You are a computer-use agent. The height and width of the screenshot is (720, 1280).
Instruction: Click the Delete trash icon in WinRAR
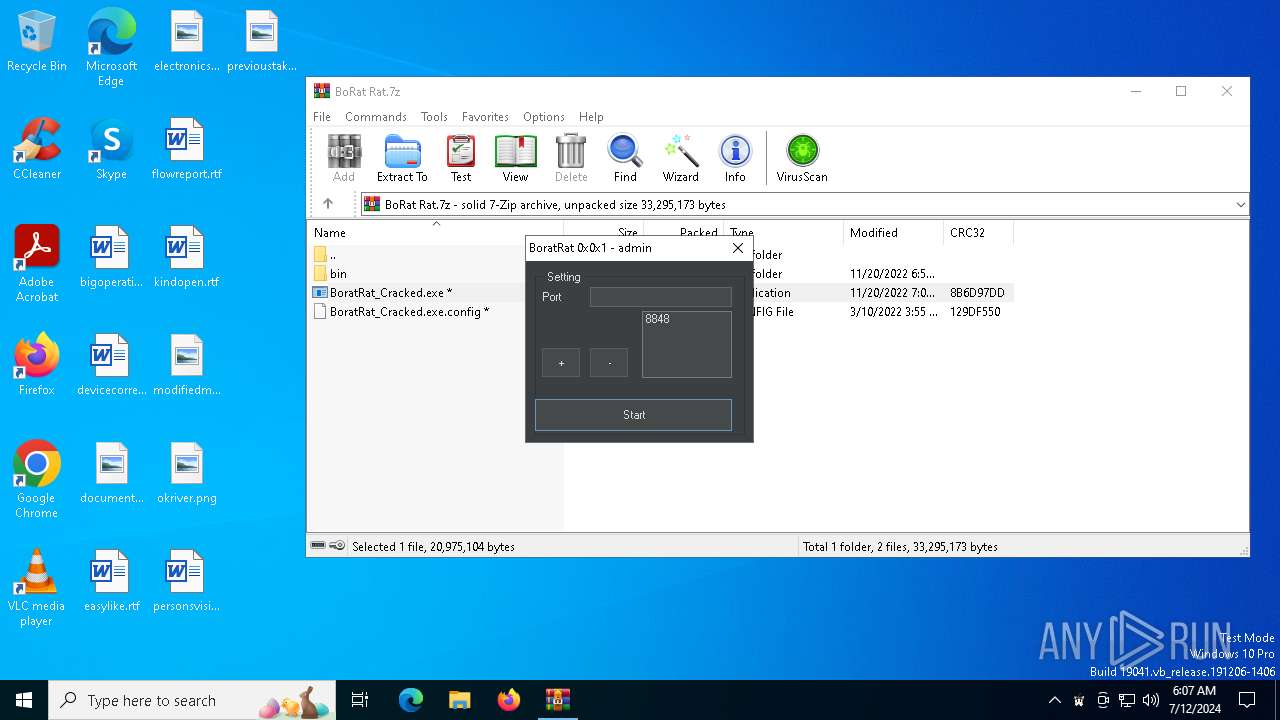(x=571, y=158)
